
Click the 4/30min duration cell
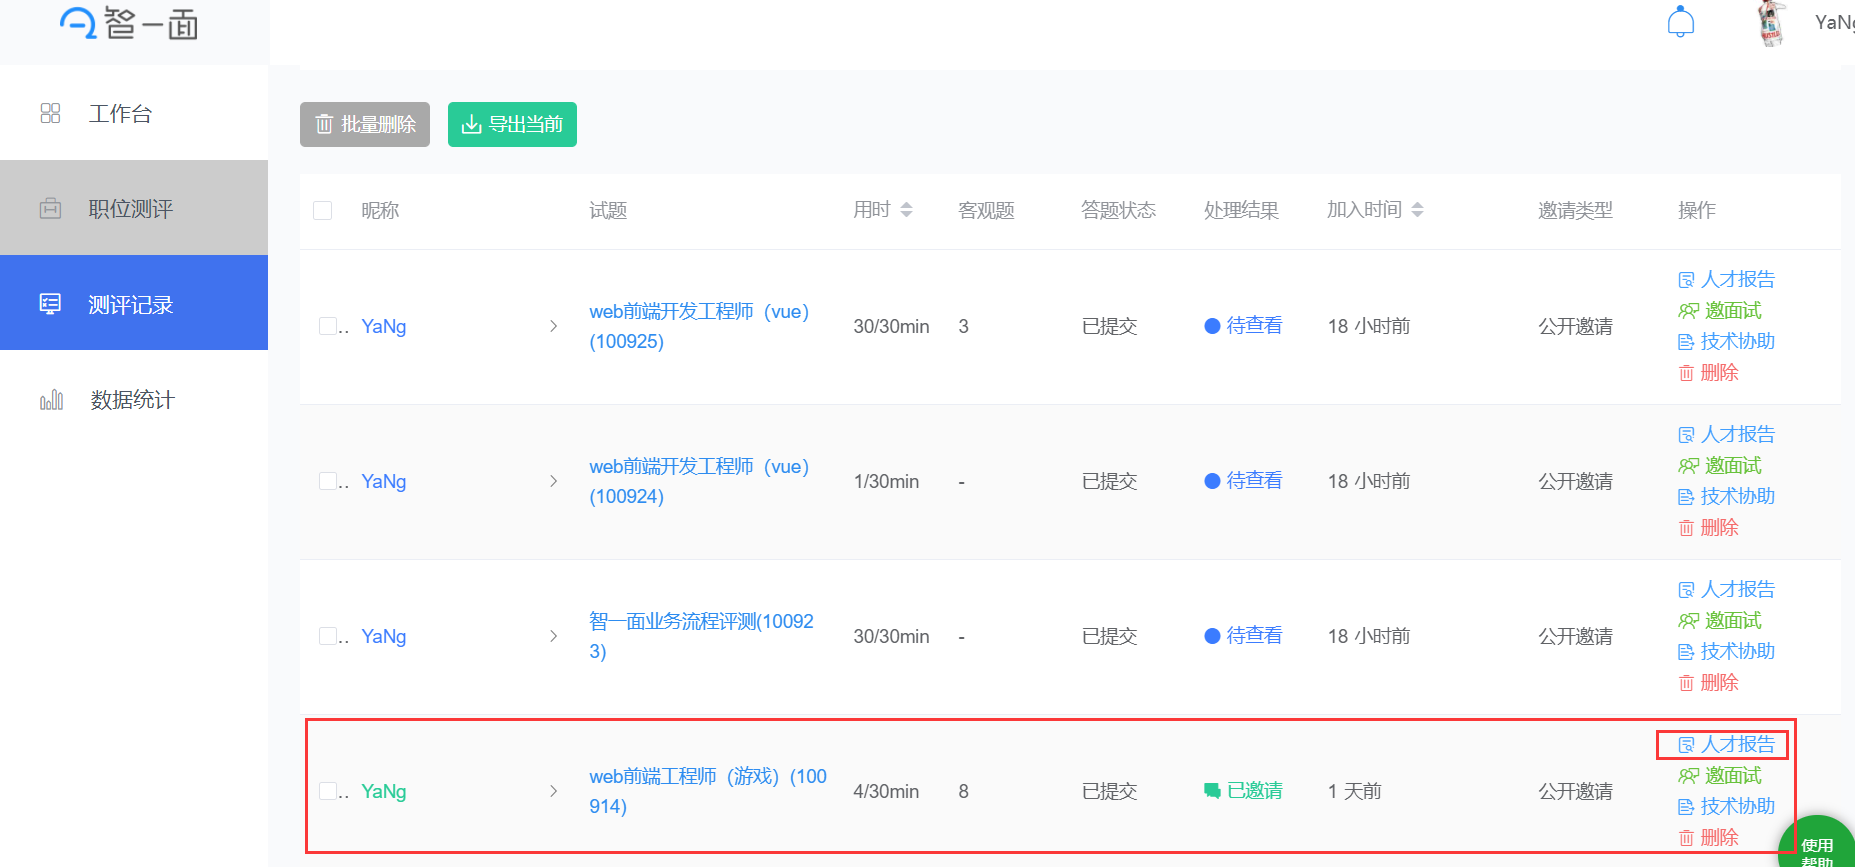(x=886, y=791)
